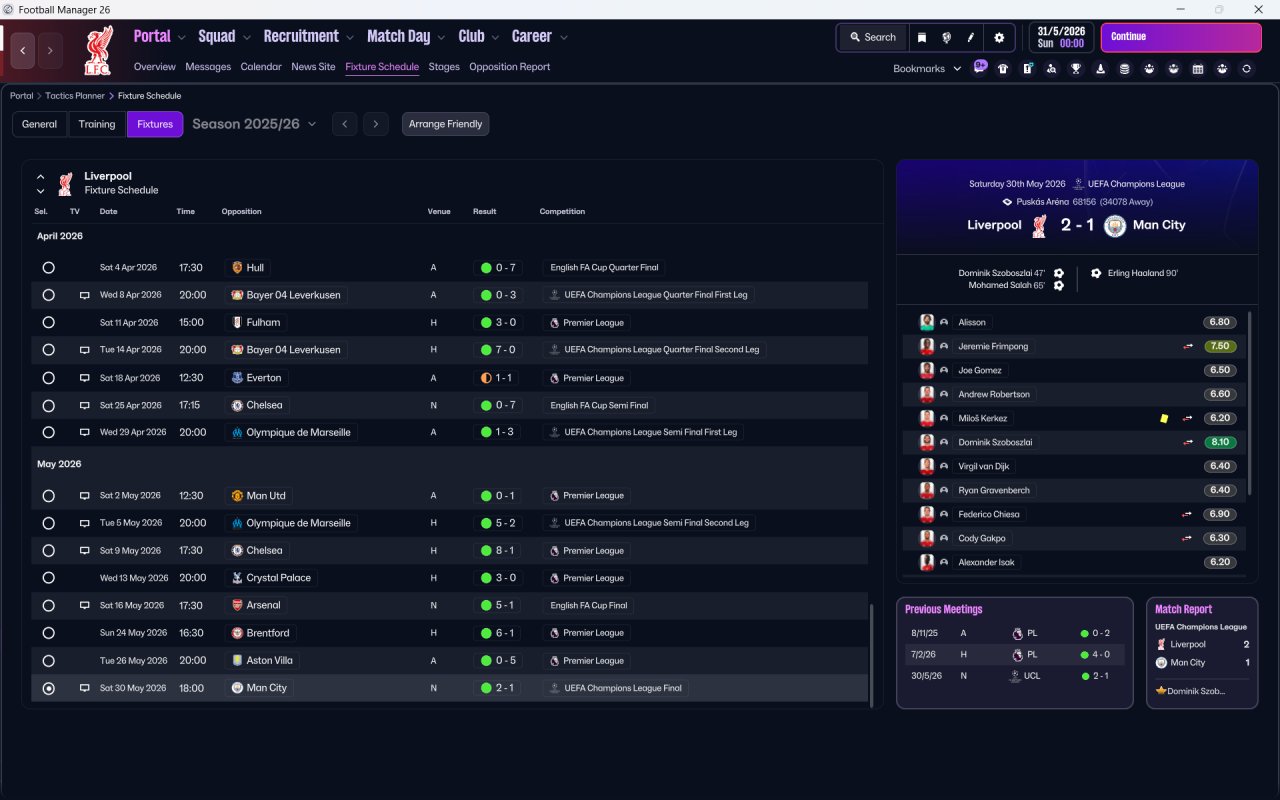Click the Hull club badge icon

237,268
